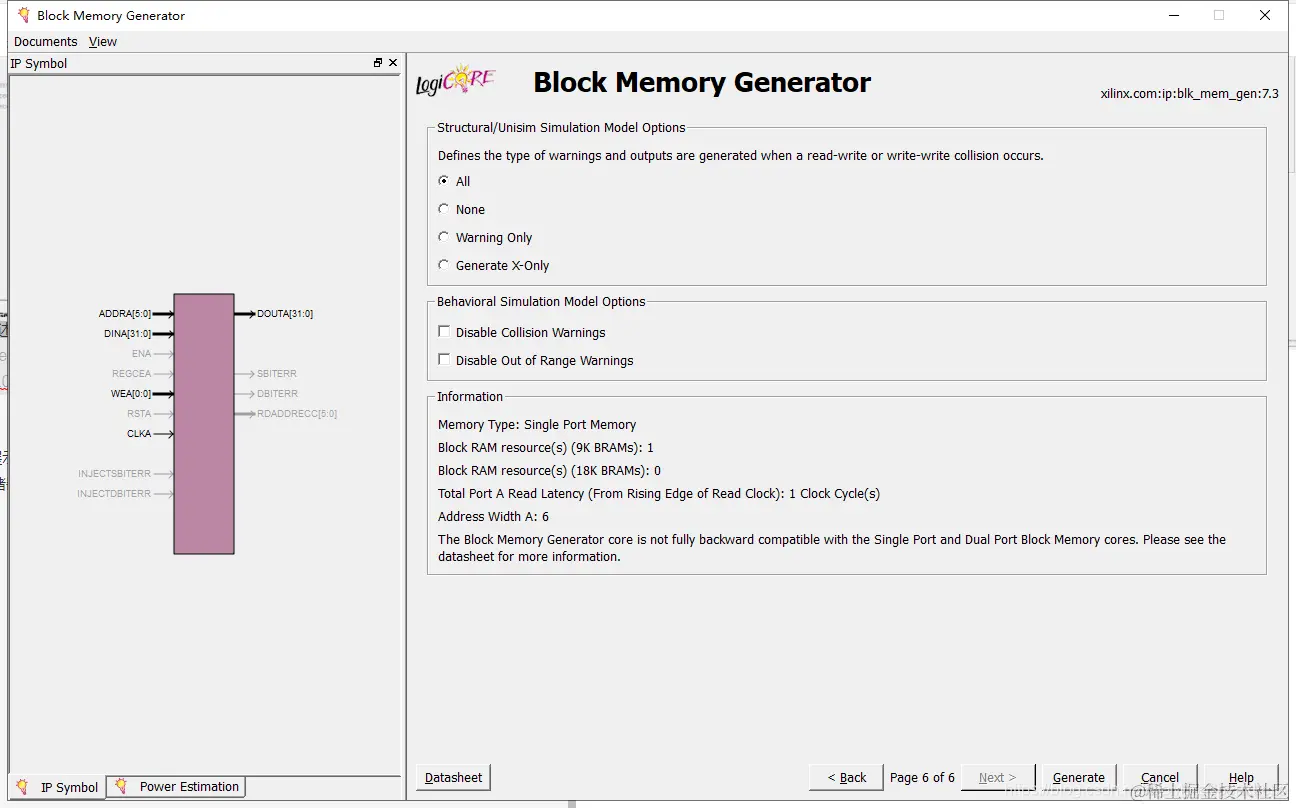Click the CLKA port label
This screenshot has height=808, width=1296.
coord(139,434)
